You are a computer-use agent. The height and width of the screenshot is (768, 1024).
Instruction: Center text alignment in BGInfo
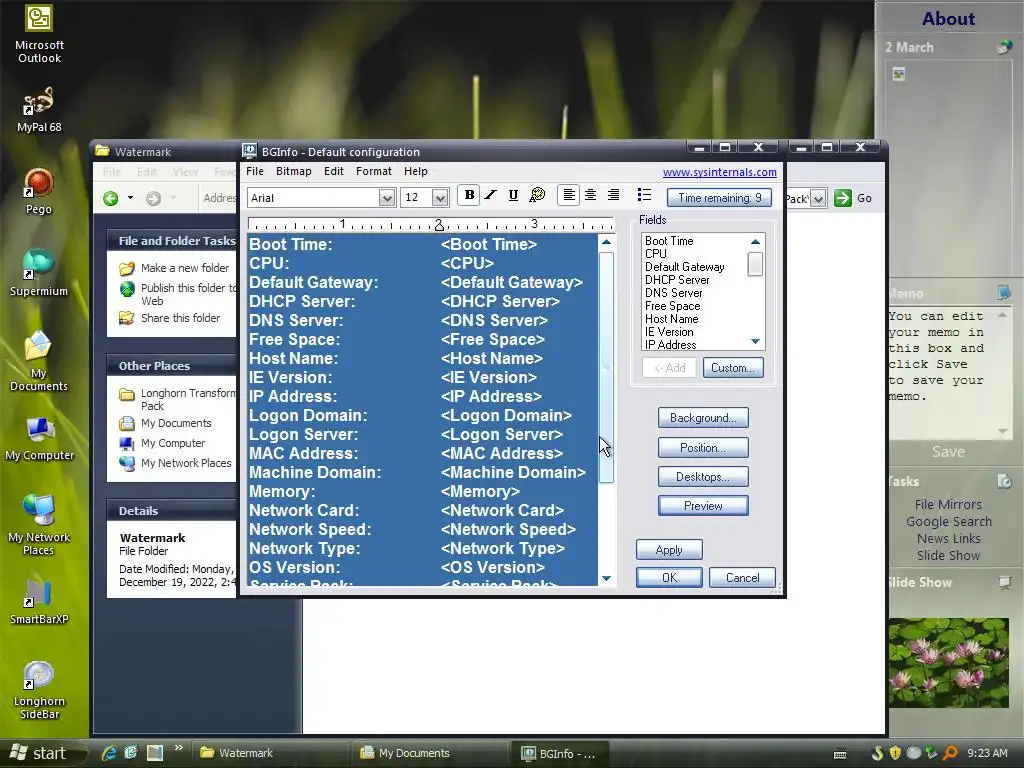590,195
